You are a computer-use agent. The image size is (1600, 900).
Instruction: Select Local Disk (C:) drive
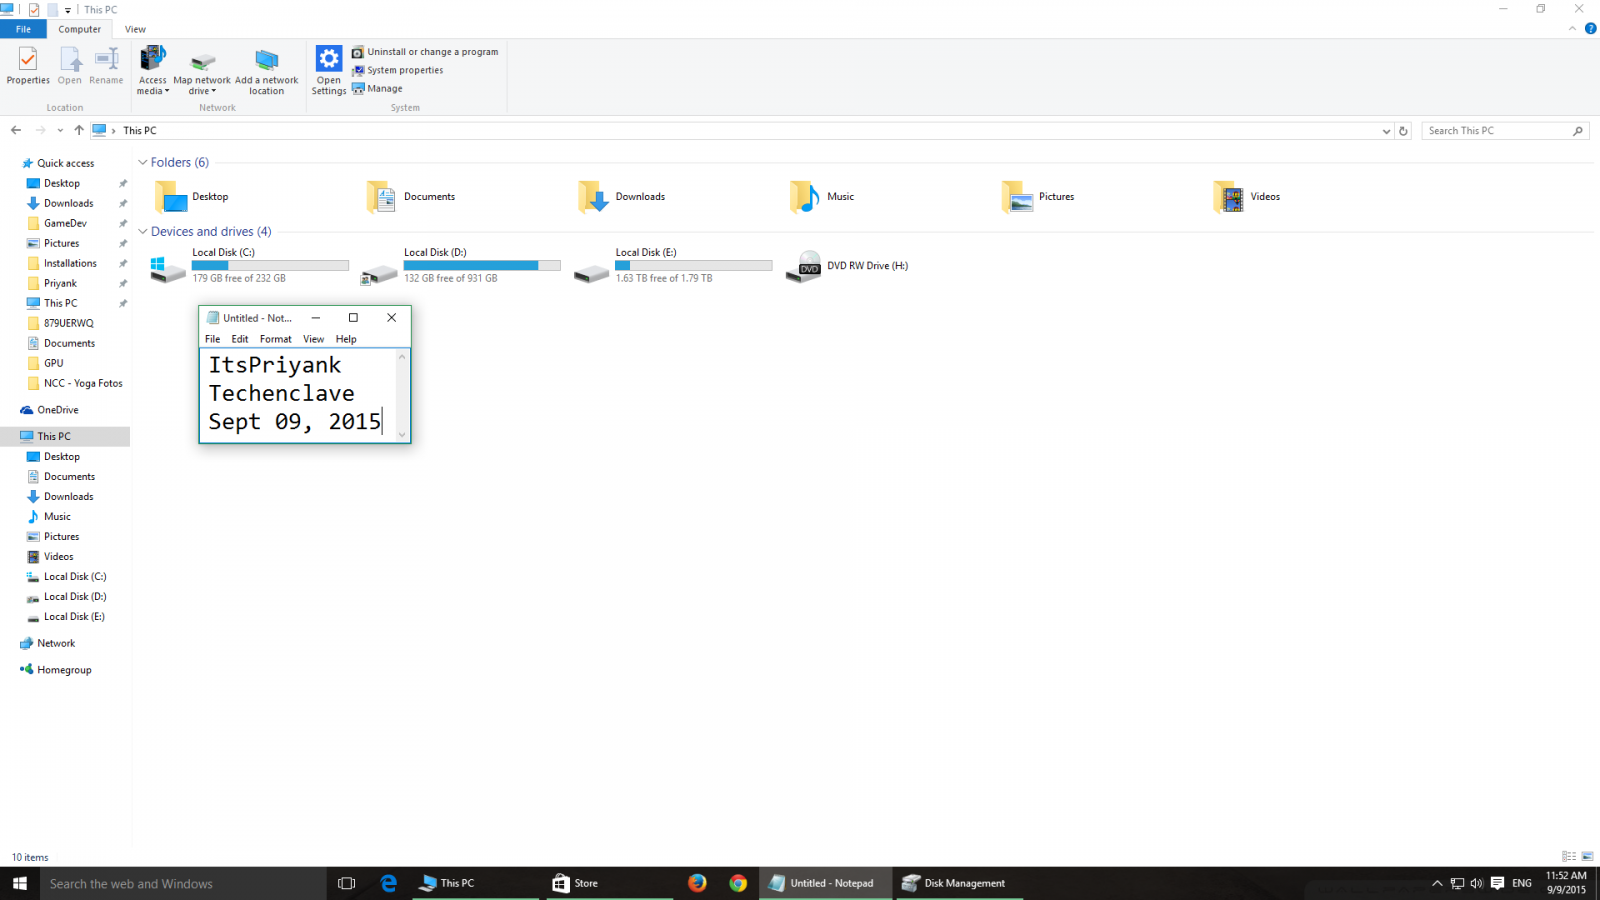249,266
